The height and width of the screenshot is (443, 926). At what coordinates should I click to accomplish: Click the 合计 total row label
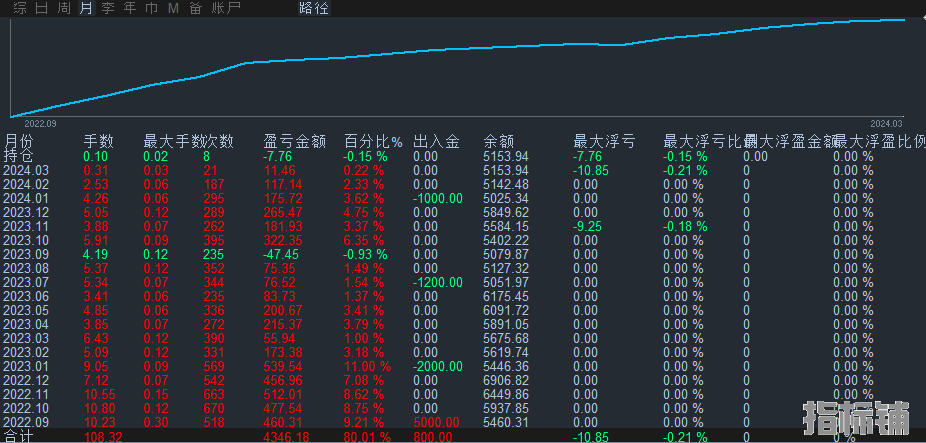pos(19,437)
